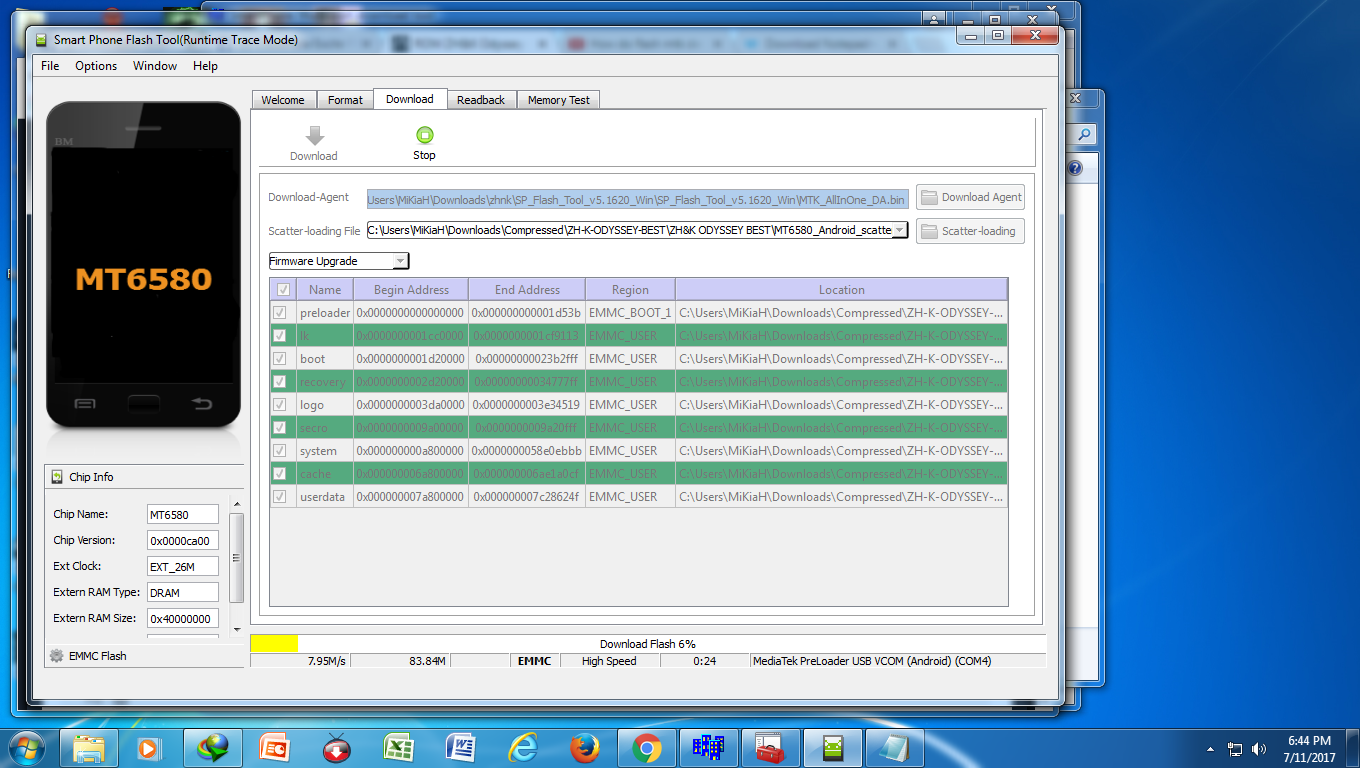The width and height of the screenshot is (1360, 768).
Task: Click the blue help icon in the rear window
Action: click(x=1075, y=168)
